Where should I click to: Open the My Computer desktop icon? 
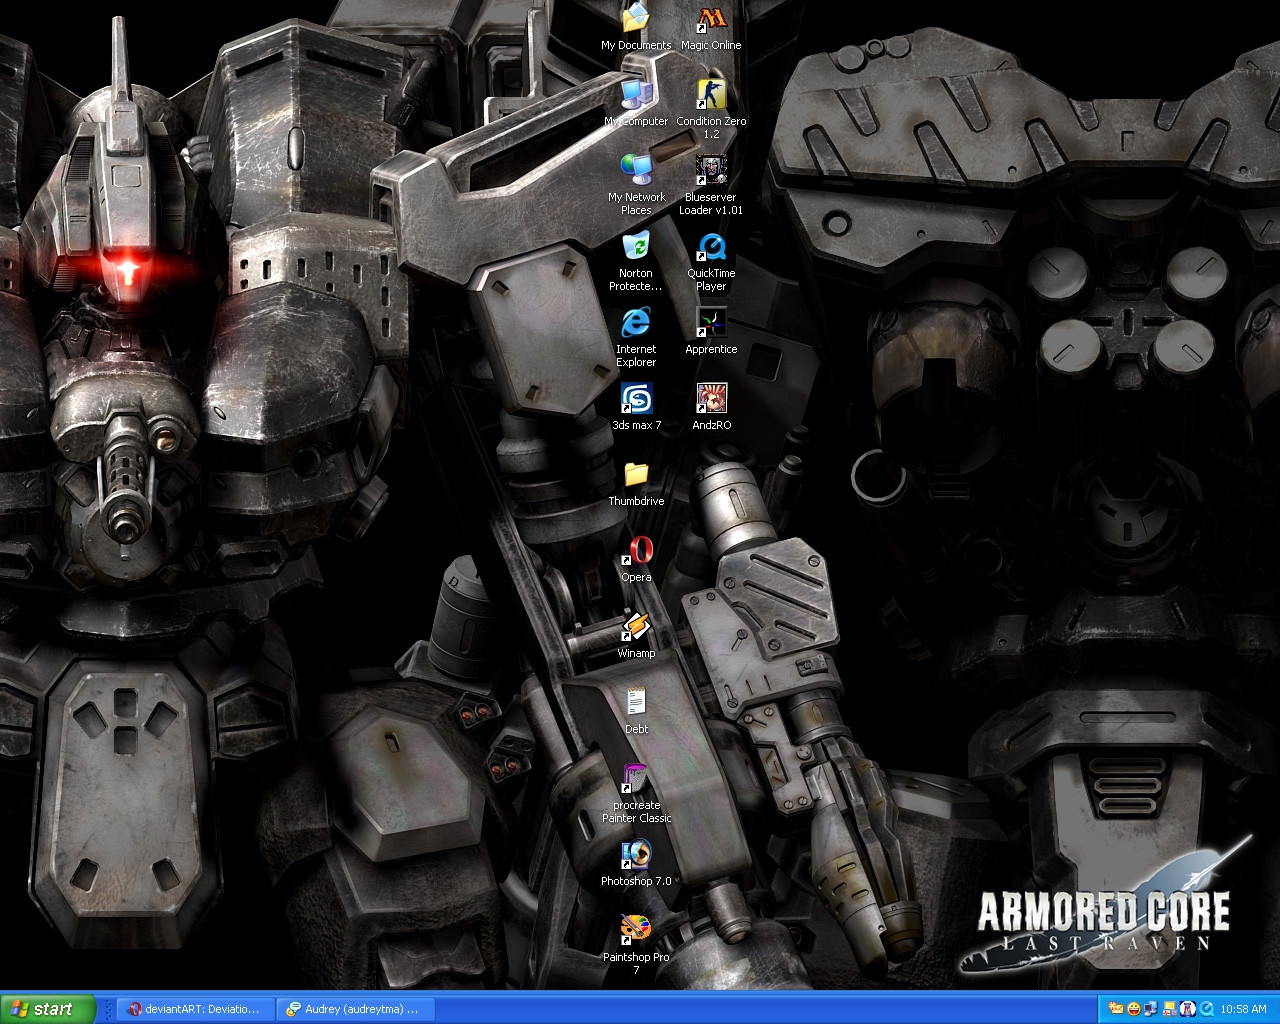coord(636,103)
